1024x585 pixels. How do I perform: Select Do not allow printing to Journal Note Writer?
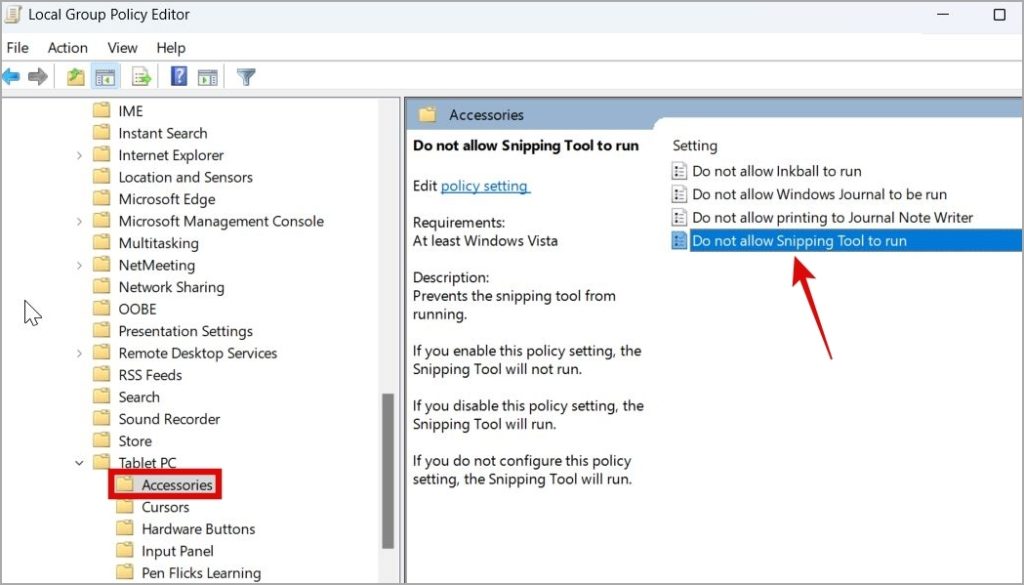pyautogui.click(x=833, y=217)
